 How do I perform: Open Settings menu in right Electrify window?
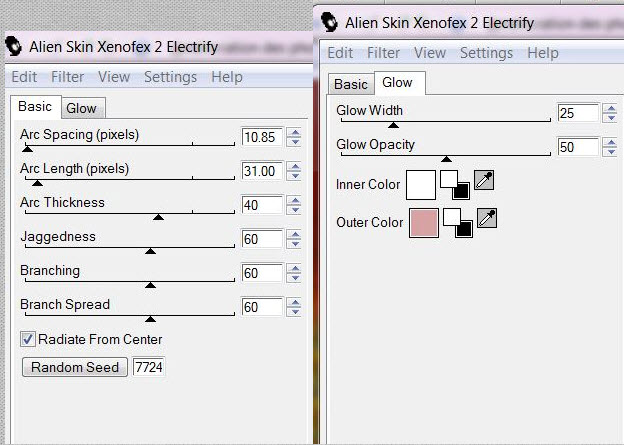pyautogui.click(x=486, y=53)
